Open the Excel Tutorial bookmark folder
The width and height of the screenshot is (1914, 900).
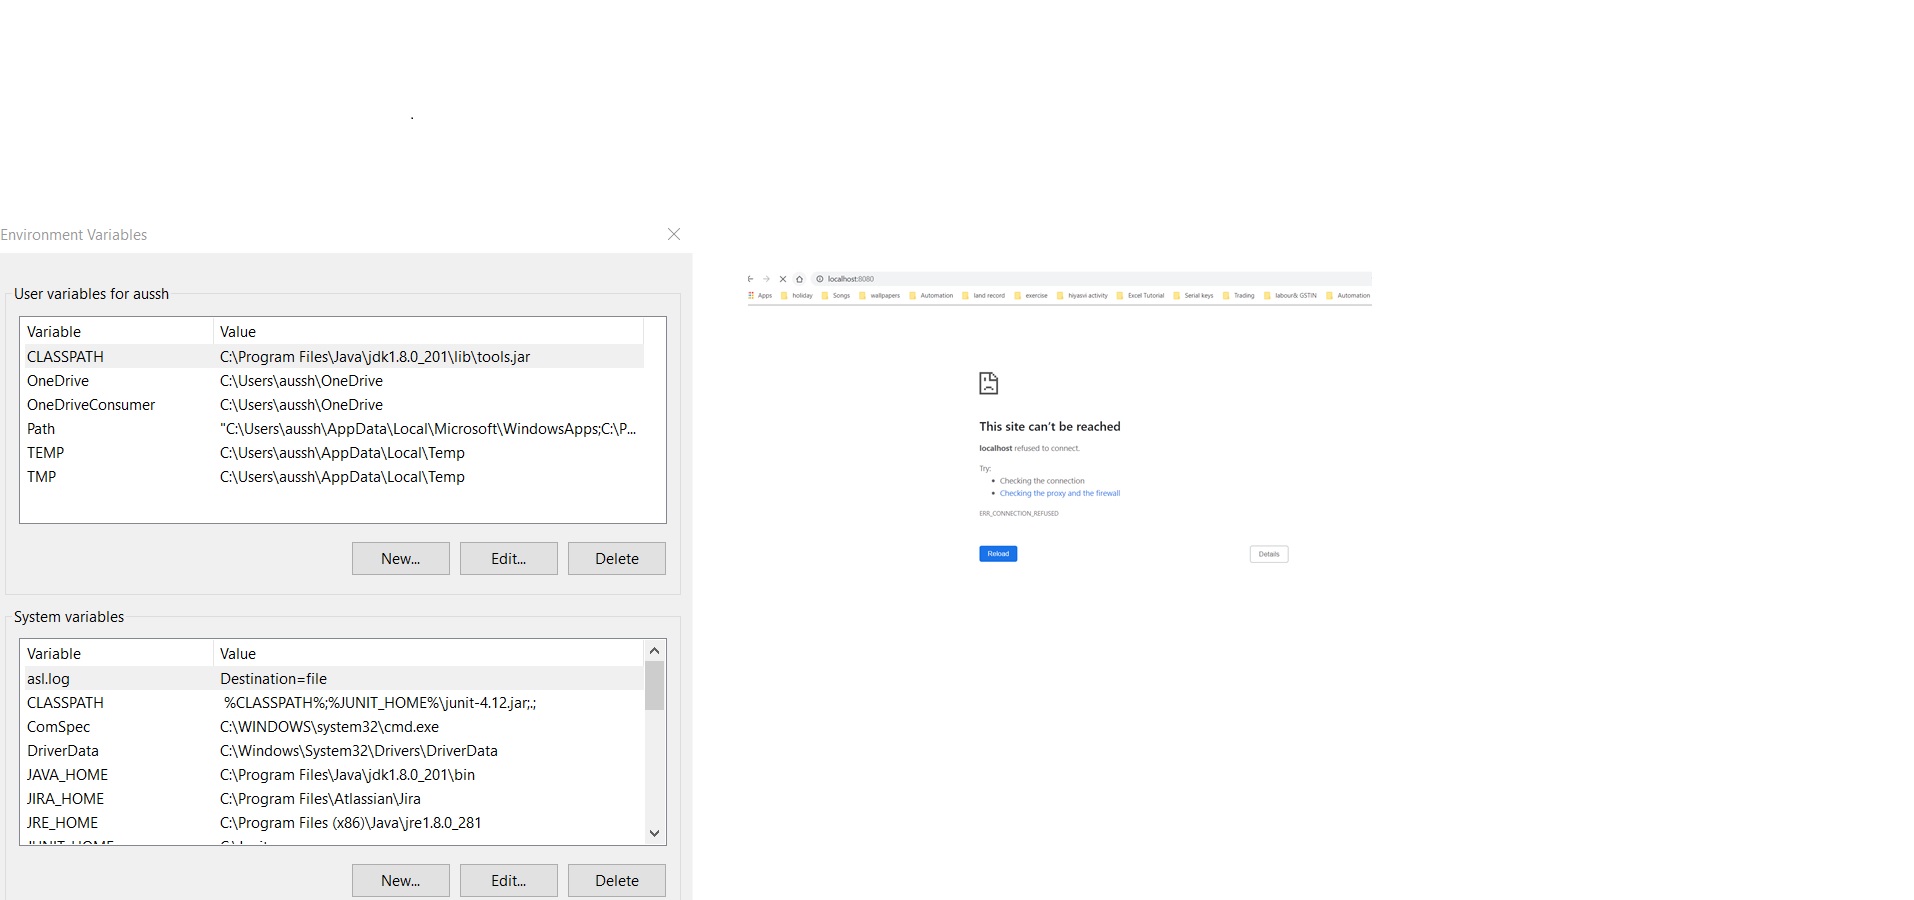coord(1141,295)
